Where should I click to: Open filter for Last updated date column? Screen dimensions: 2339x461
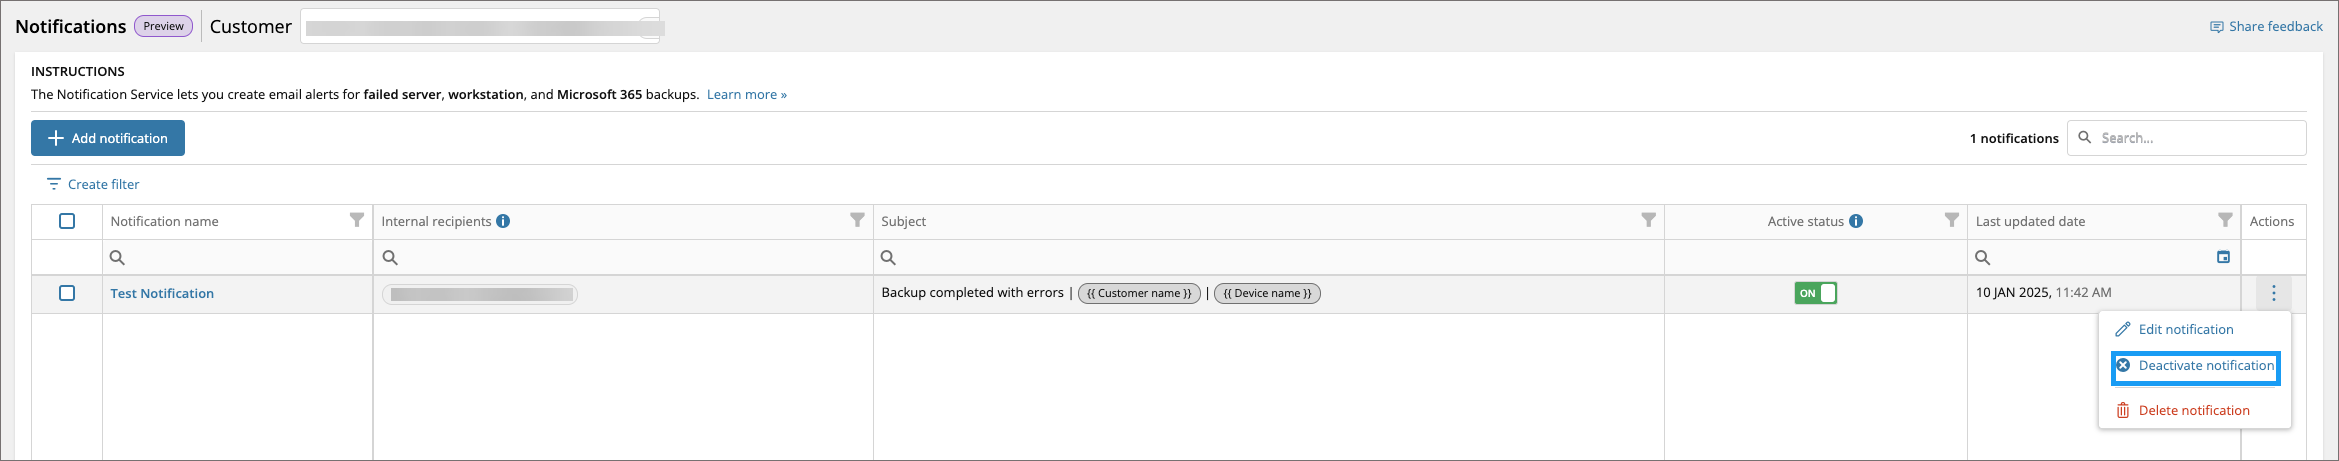pyautogui.click(x=2225, y=220)
